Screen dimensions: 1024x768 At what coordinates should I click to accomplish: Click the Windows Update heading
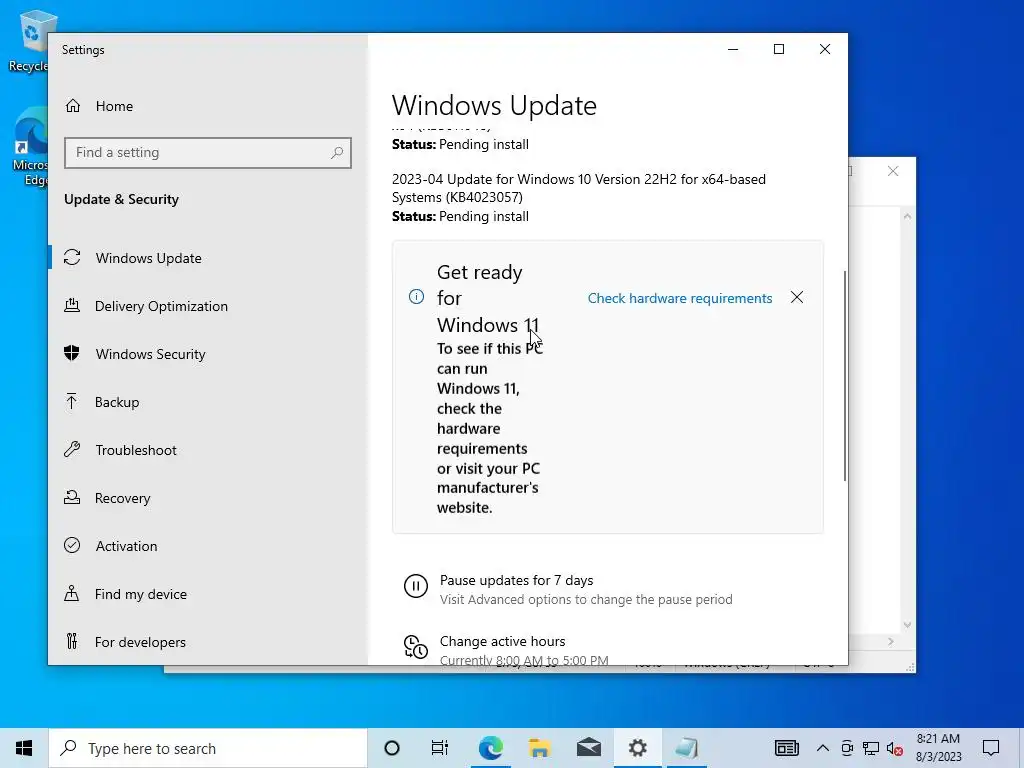pos(494,106)
